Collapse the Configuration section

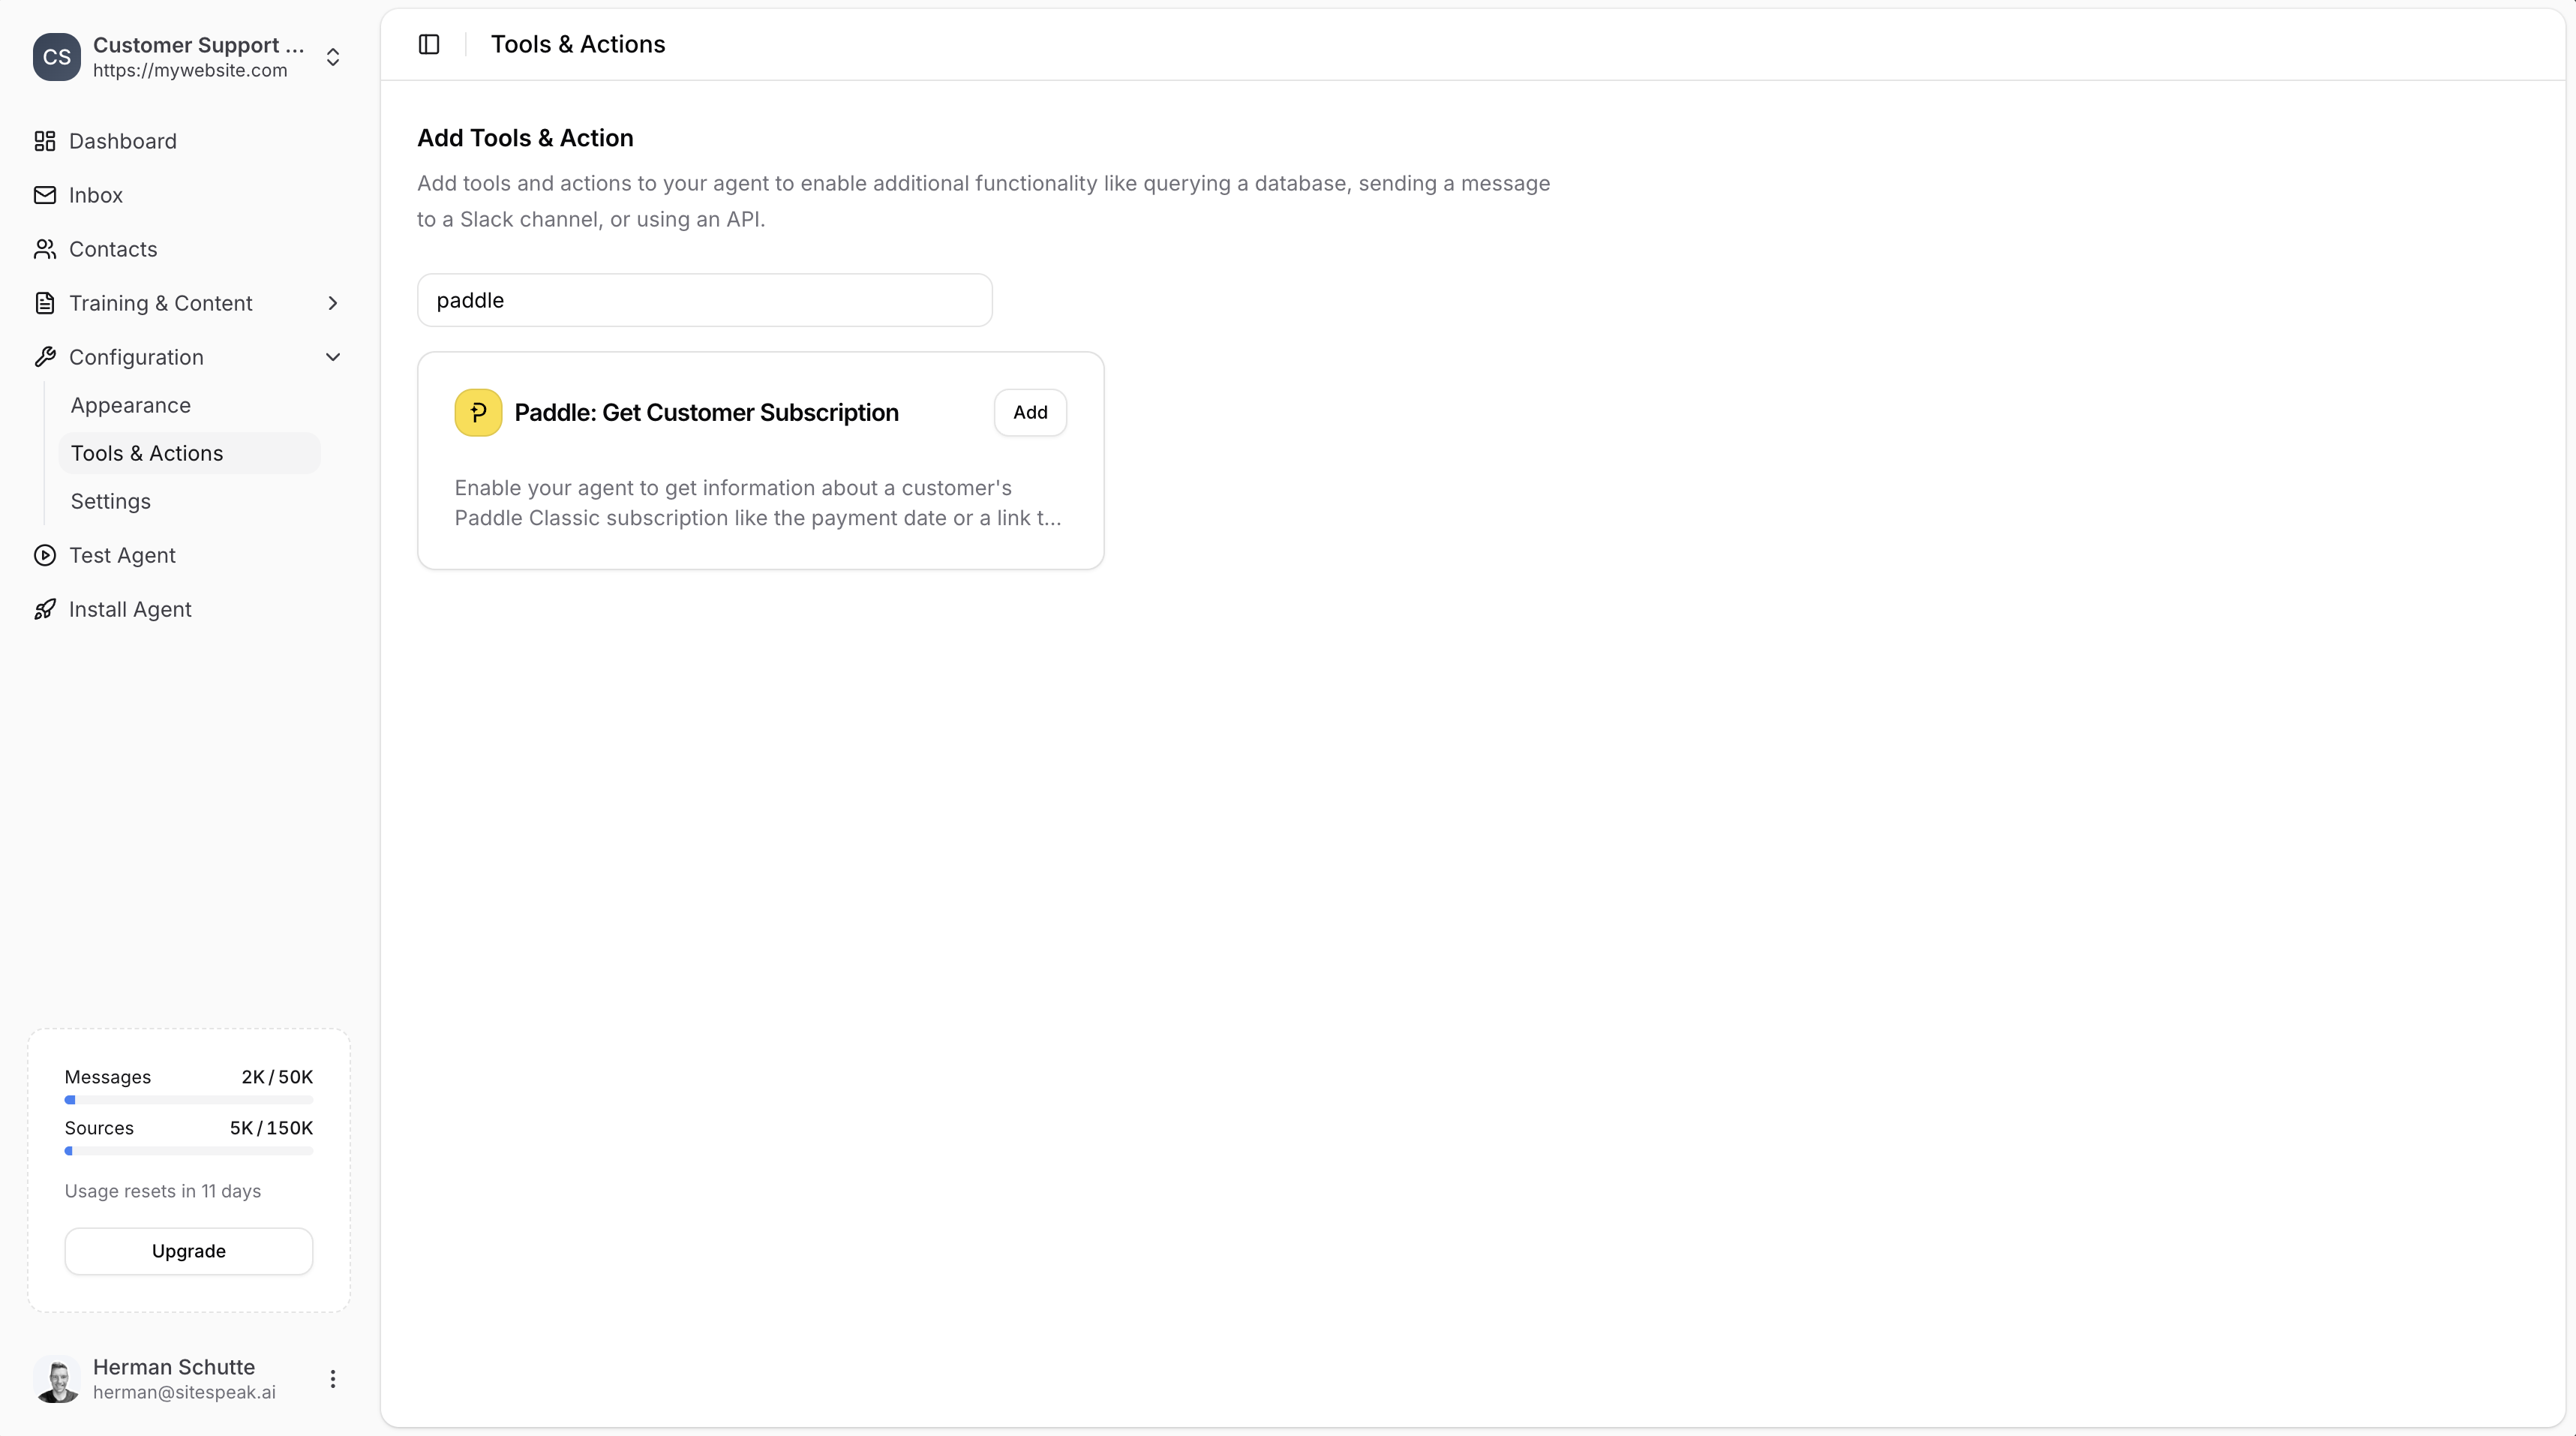(x=333, y=357)
